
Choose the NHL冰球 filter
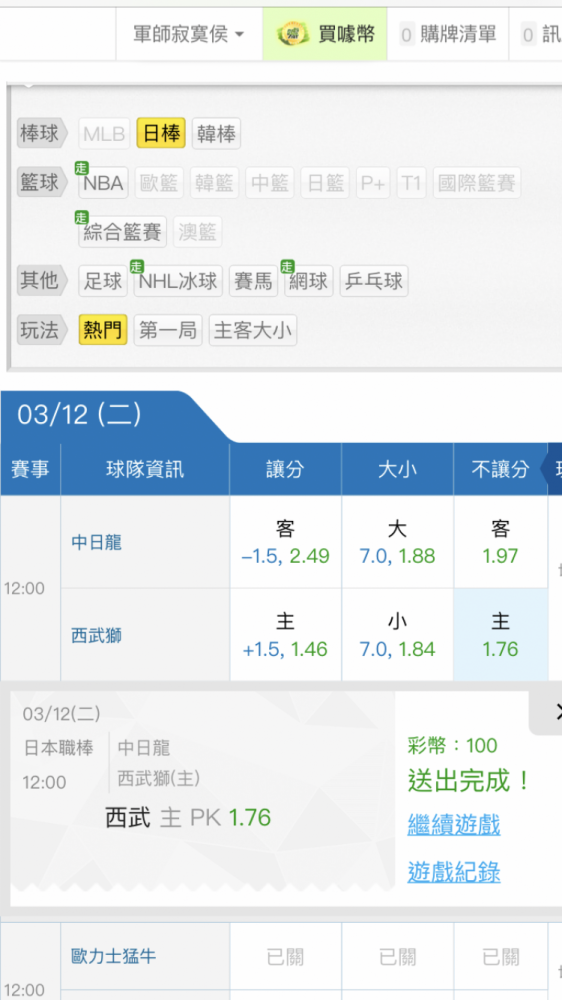click(178, 281)
